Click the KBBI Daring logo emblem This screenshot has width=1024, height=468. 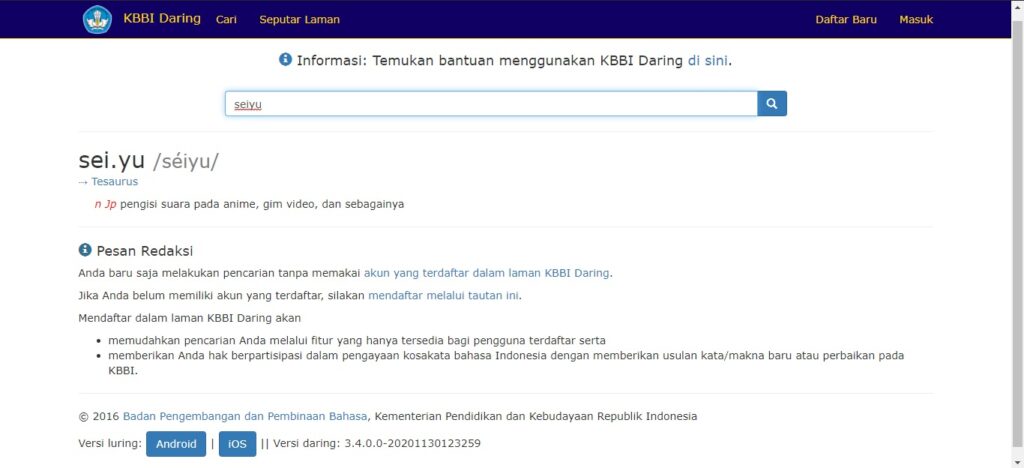[x=97, y=20]
